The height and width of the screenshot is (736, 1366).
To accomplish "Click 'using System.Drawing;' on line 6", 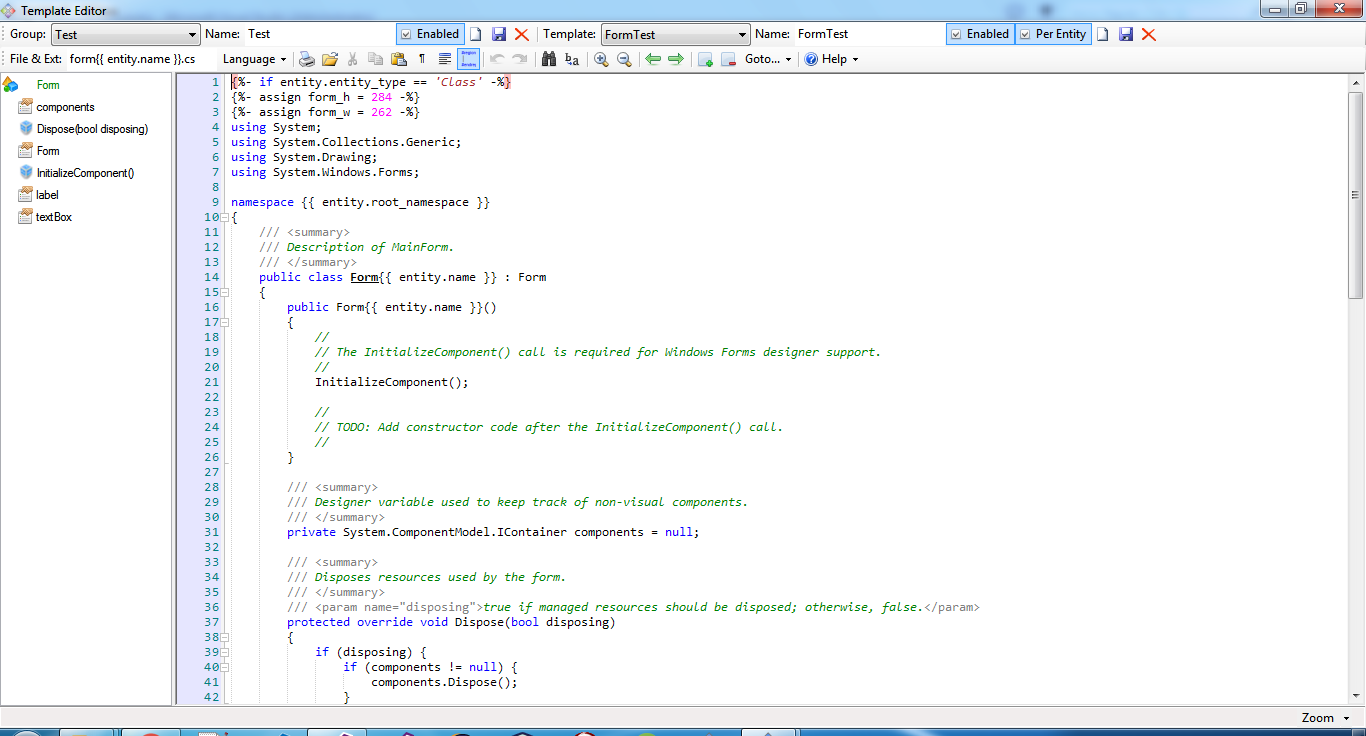I will click(x=304, y=157).
